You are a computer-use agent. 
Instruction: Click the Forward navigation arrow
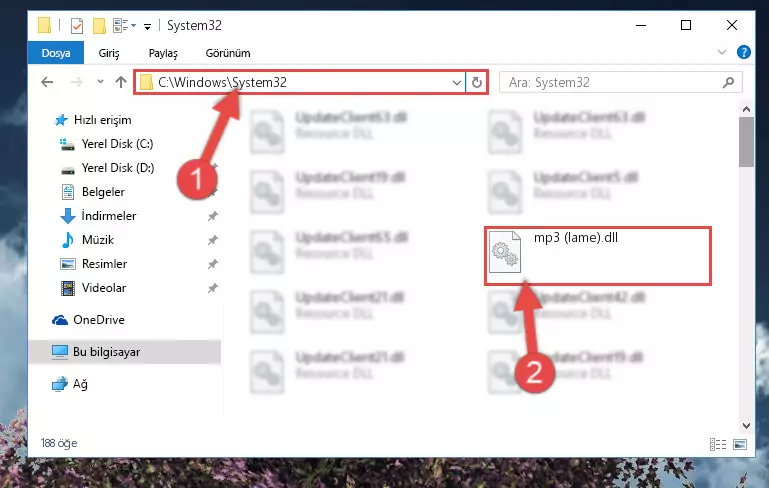[77, 82]
